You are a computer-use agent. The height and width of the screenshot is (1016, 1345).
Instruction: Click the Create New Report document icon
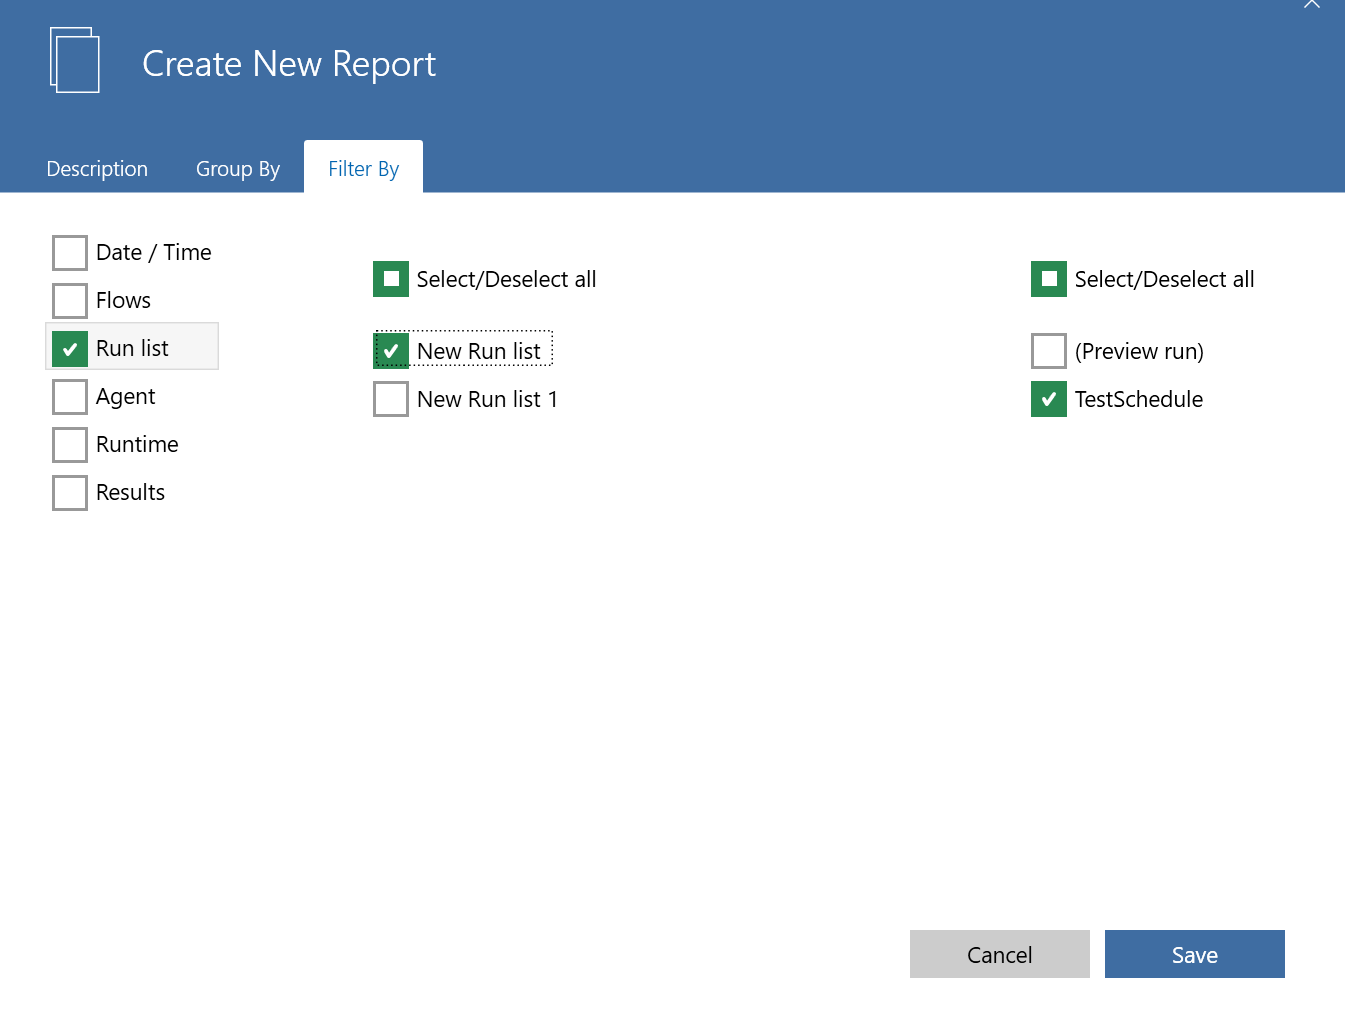pos(75,60)
